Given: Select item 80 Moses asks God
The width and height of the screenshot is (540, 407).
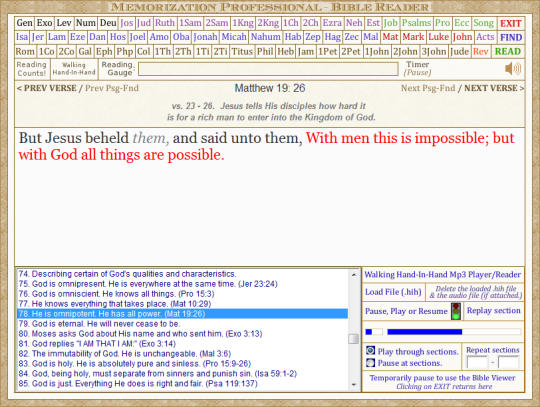Looking at the screenshot, I should pos(183,334).
